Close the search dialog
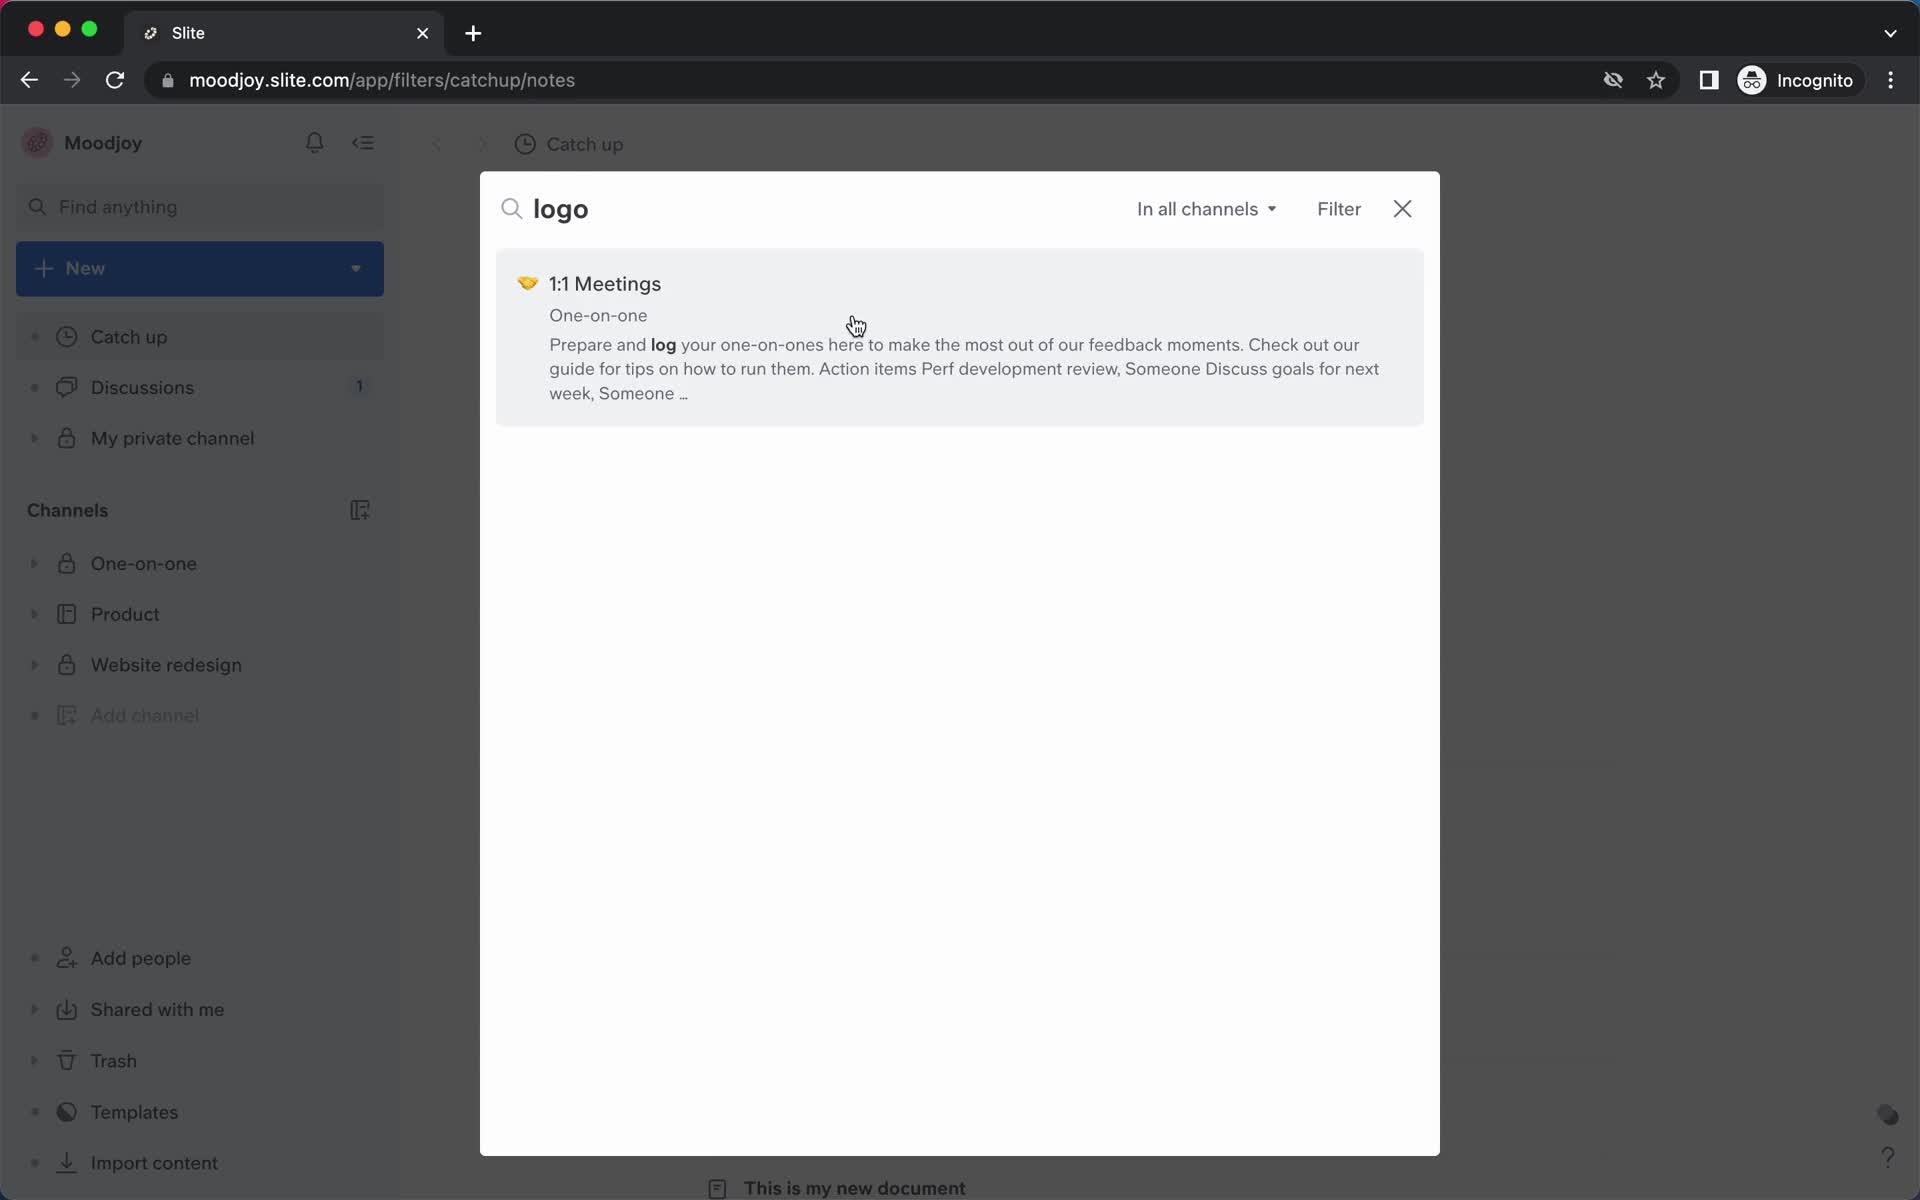 pos(1403,209)
